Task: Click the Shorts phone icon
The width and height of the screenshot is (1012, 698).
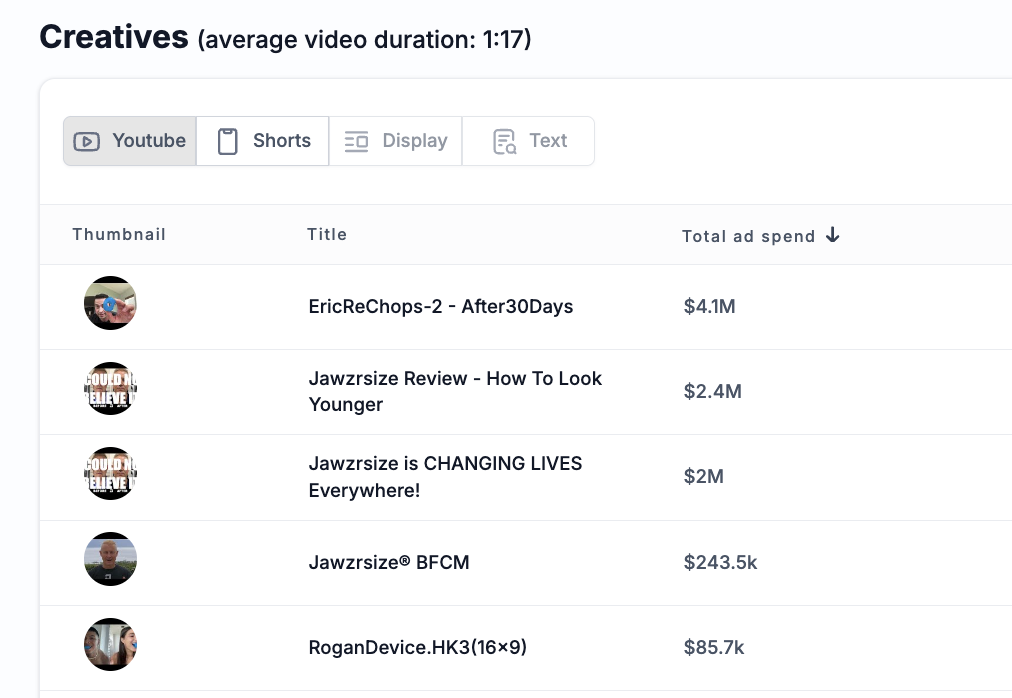Action: click(x=227, y=141)
